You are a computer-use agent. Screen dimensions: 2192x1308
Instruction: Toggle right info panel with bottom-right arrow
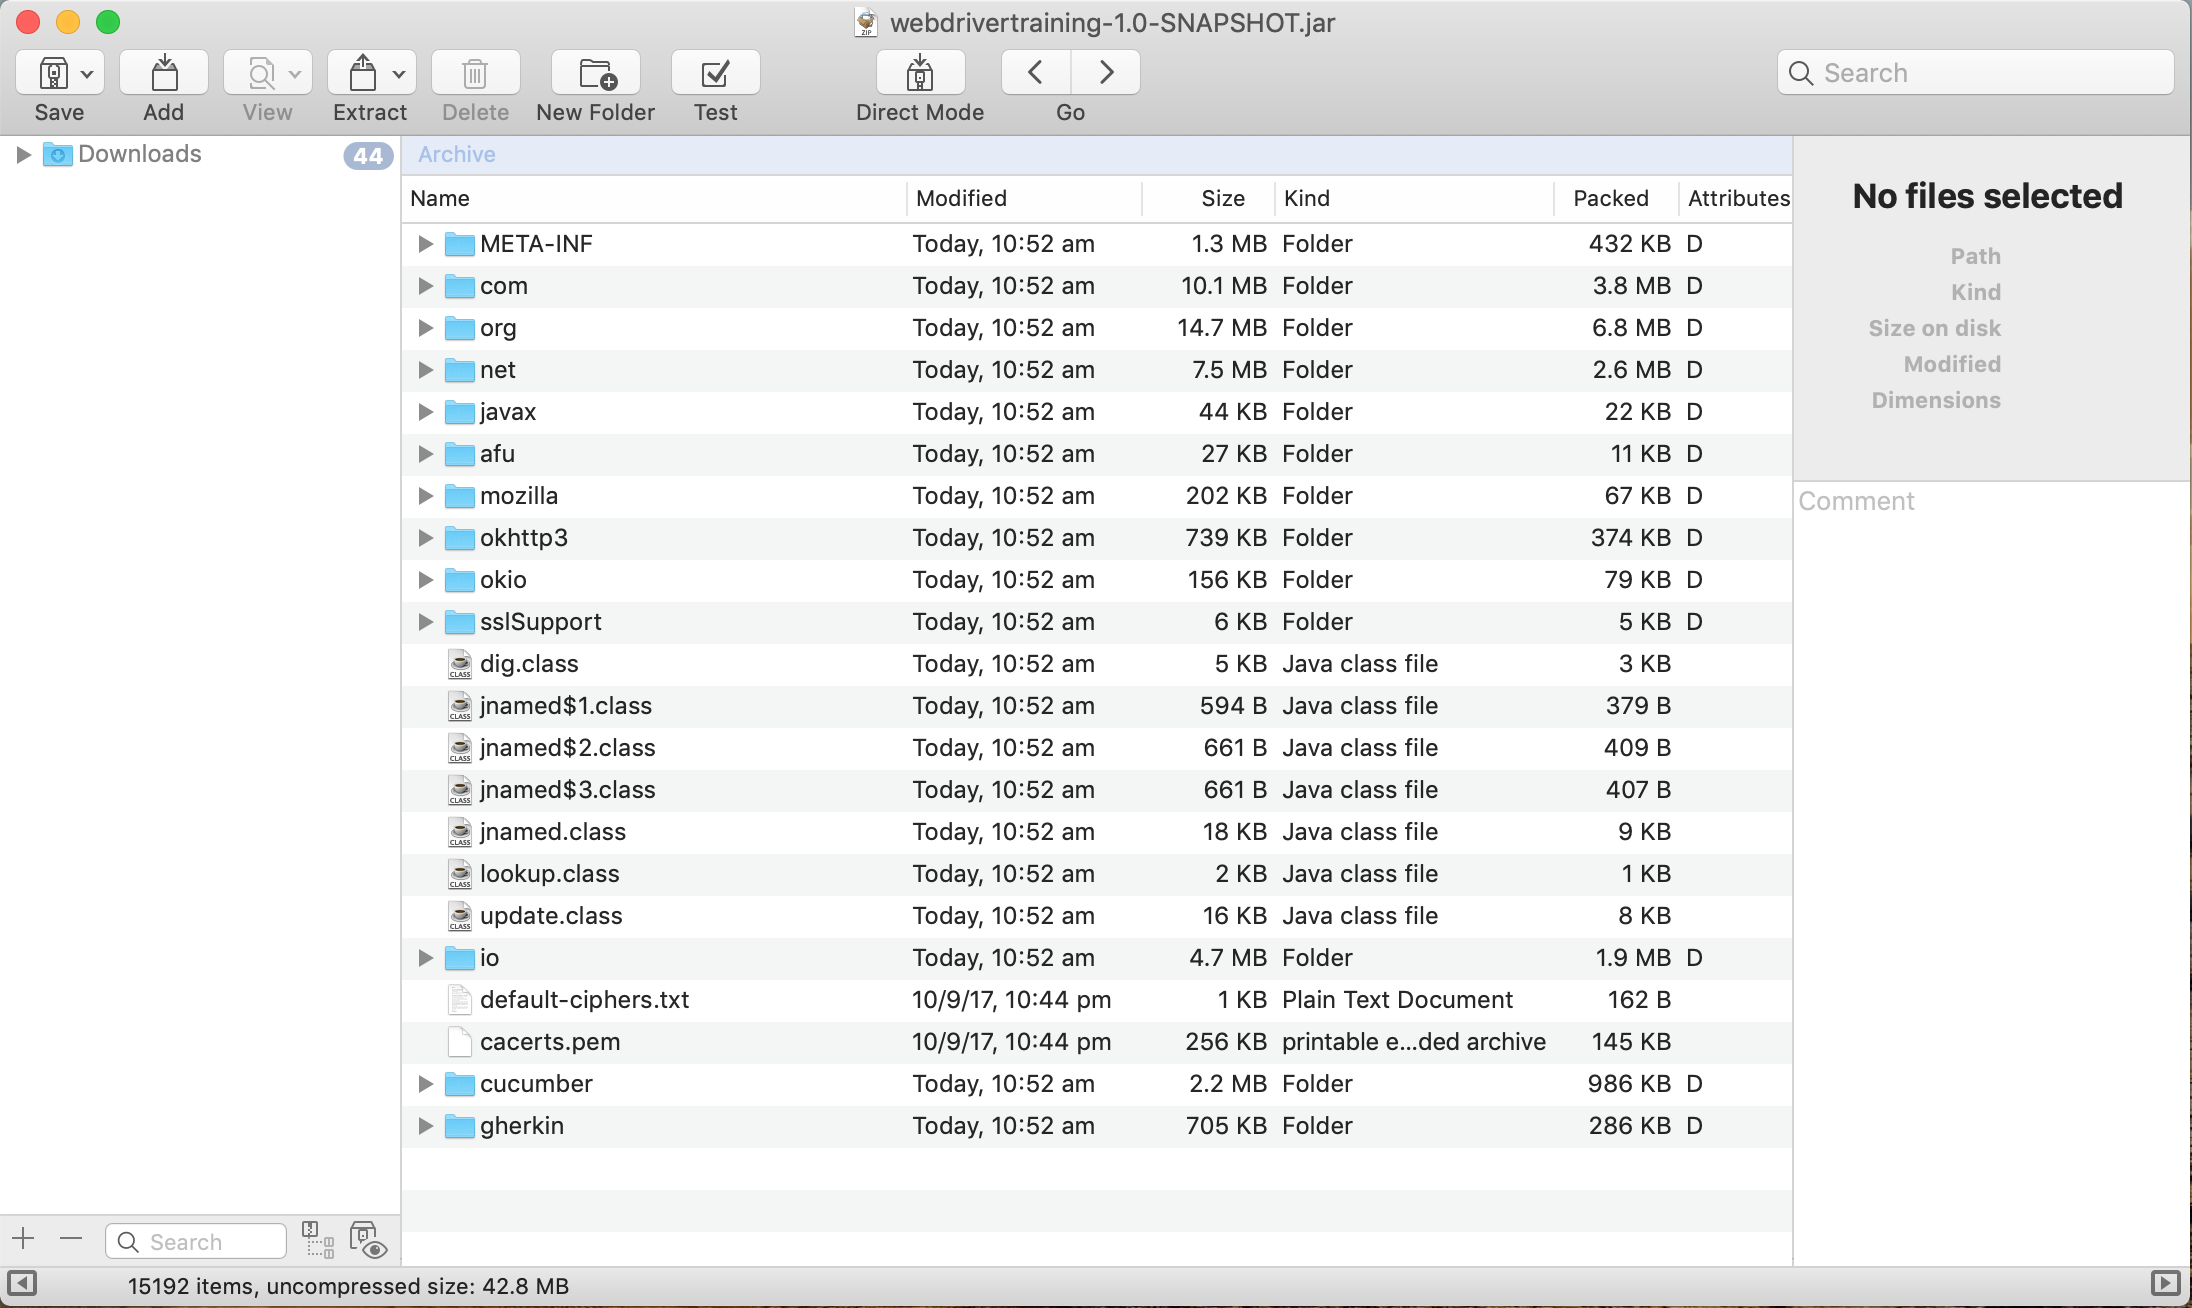[x=2165, y=1283]
